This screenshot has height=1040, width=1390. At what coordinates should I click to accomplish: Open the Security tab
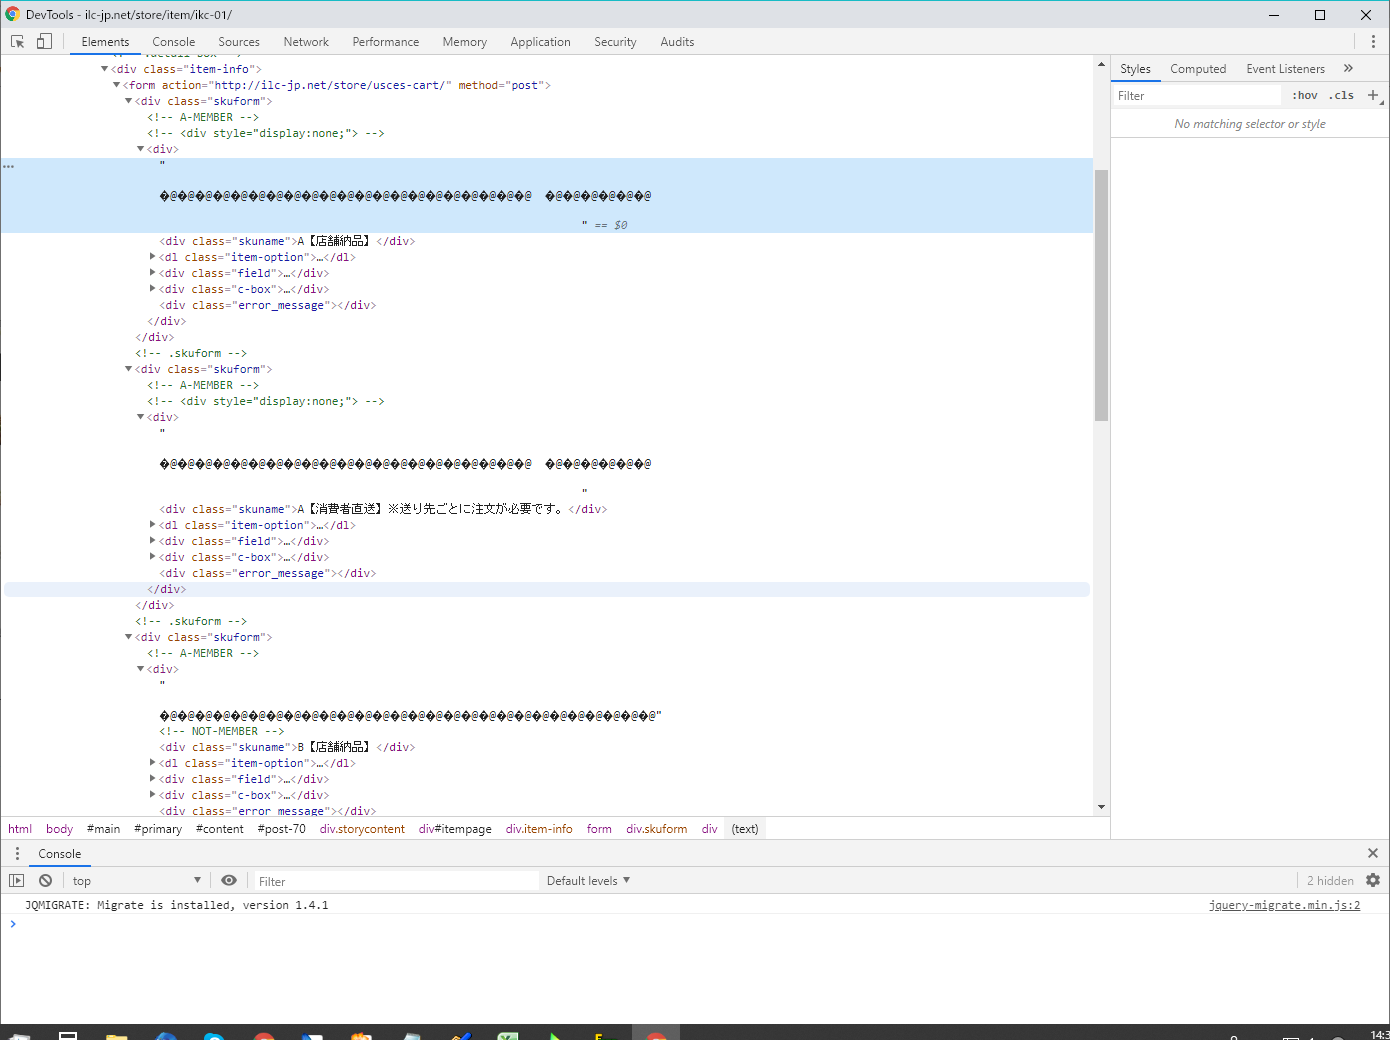[x=615, y=42]
